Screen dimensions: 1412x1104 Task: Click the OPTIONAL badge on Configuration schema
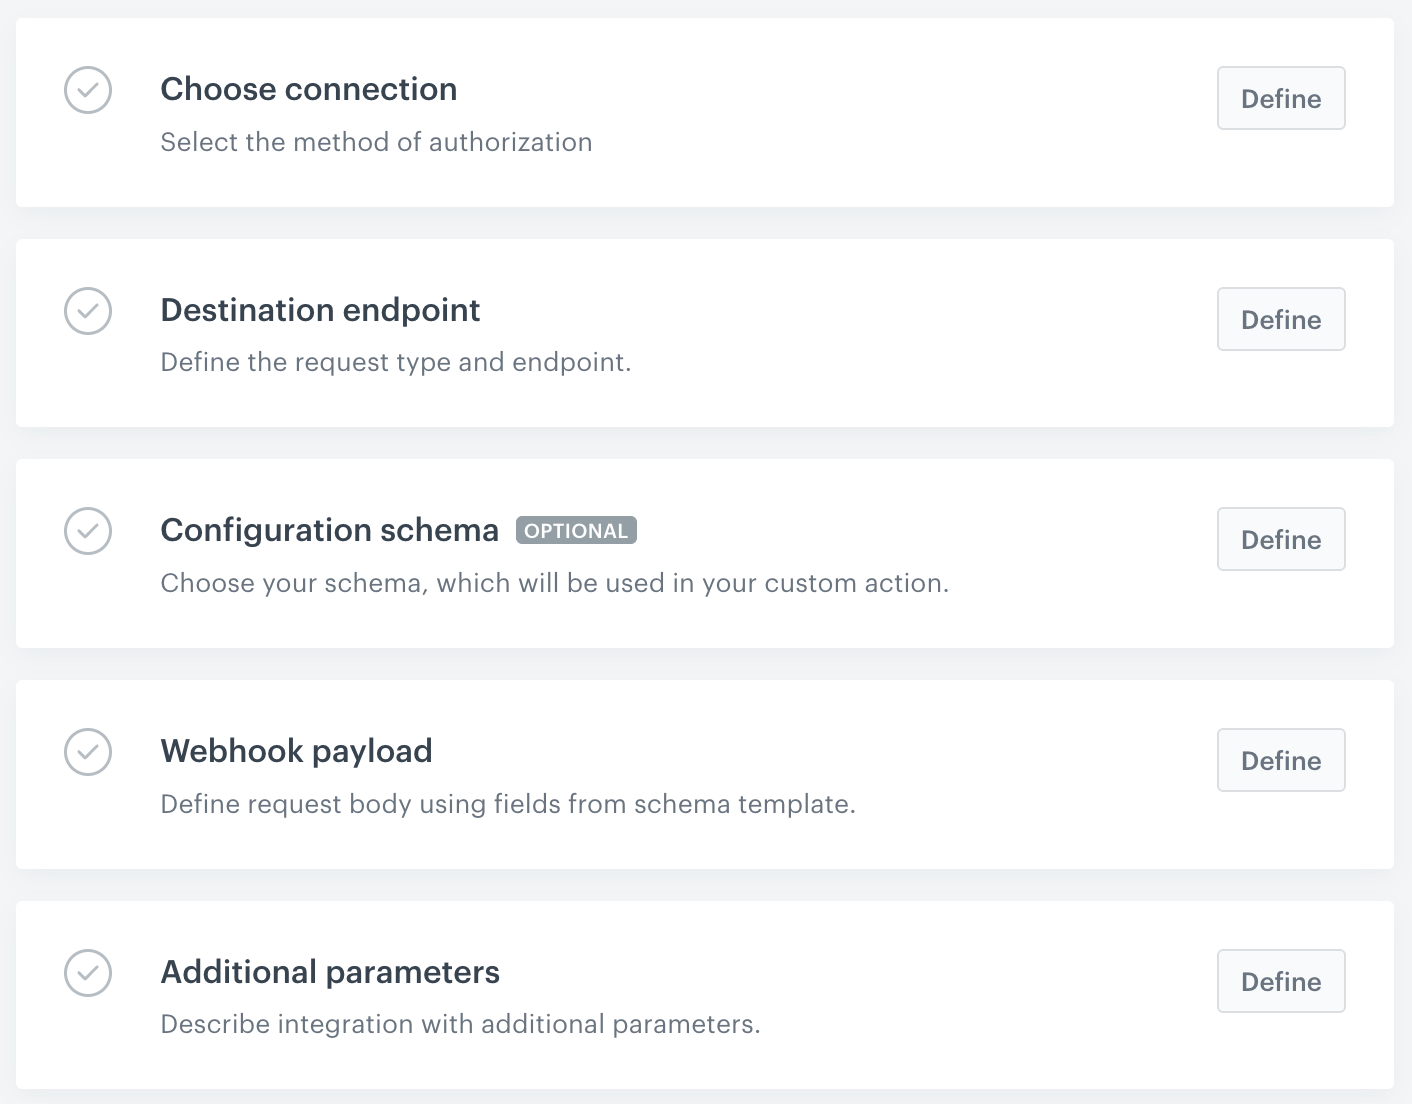click(x=575, y=530)
